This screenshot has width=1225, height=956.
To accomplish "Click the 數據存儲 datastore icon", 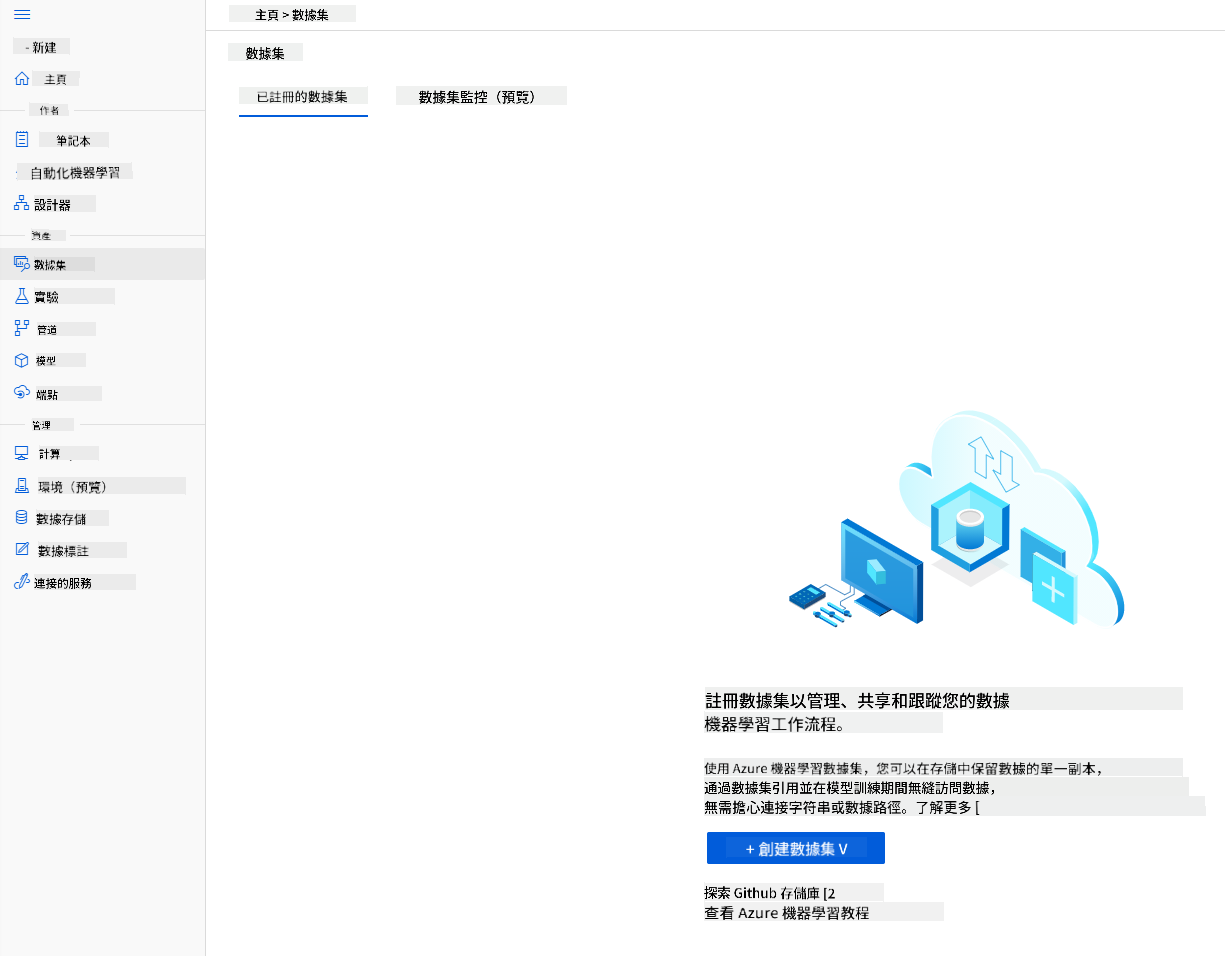I will pos(22,518).
